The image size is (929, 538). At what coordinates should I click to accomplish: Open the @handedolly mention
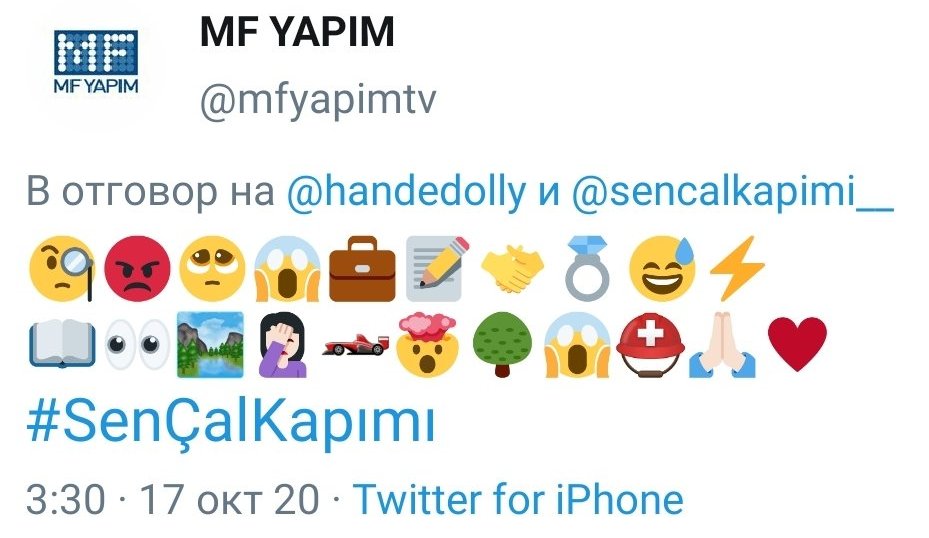[x=406, y=191]
